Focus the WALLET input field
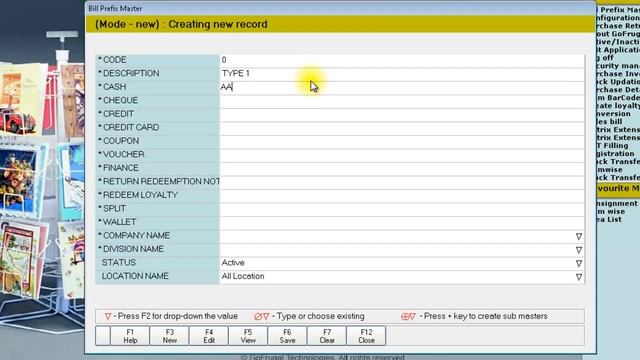640x360 pixels. click(402, 222)
